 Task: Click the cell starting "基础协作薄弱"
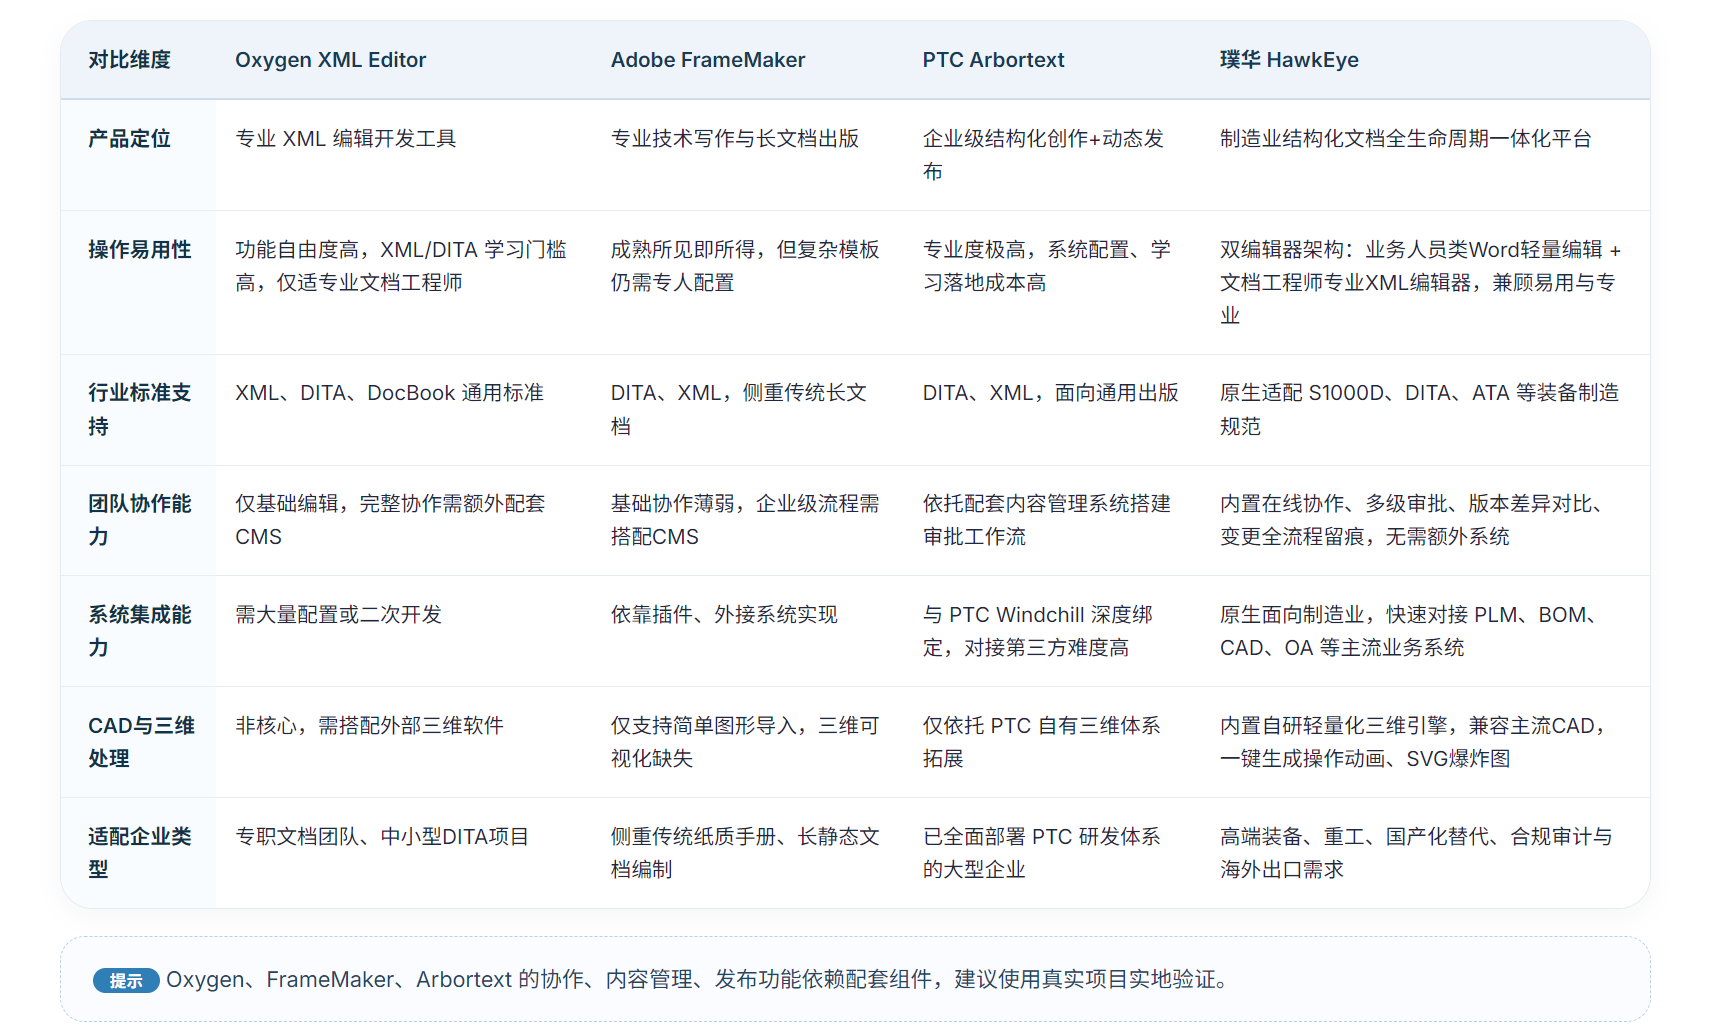click(x=745, y=520)
